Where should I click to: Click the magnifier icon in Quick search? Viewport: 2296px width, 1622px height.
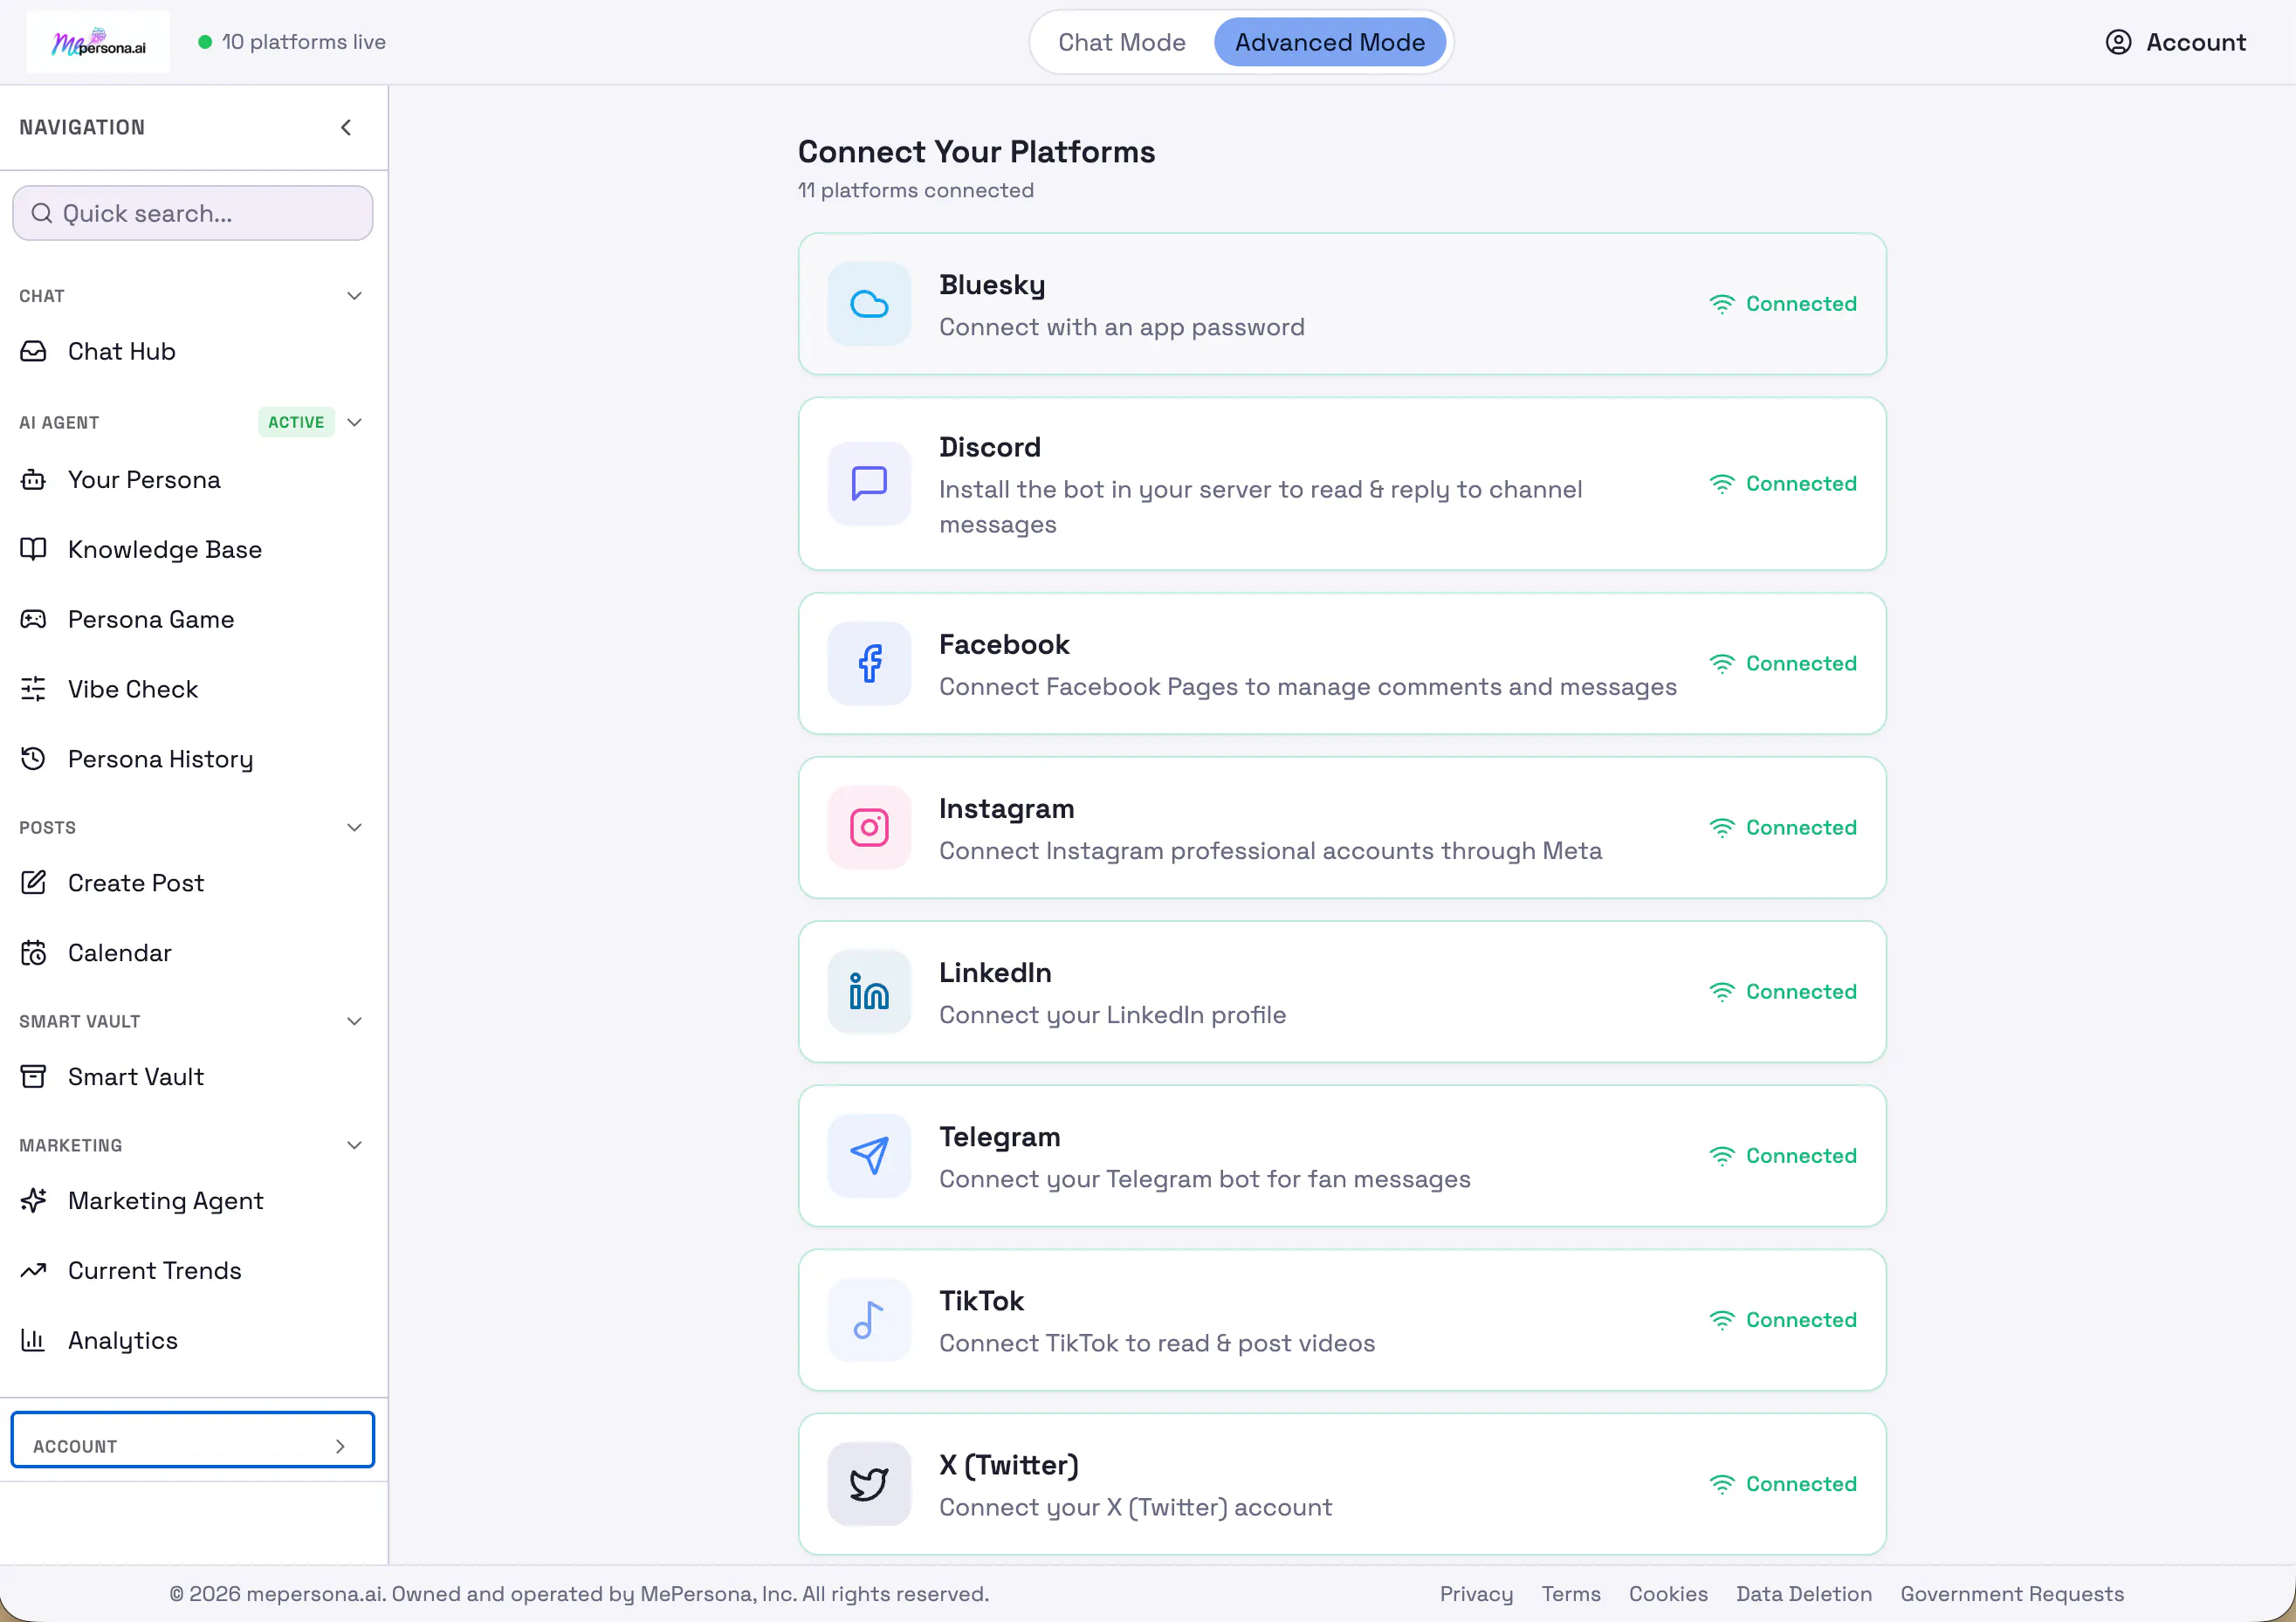point(41,213)
